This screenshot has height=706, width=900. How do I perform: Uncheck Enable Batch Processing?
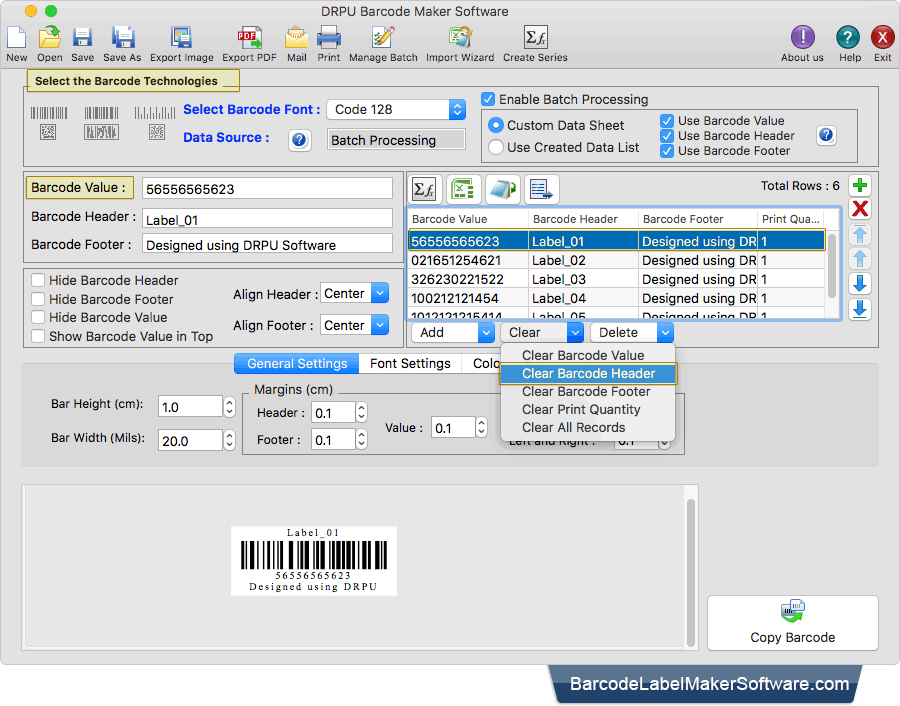[x=488, y=99]
